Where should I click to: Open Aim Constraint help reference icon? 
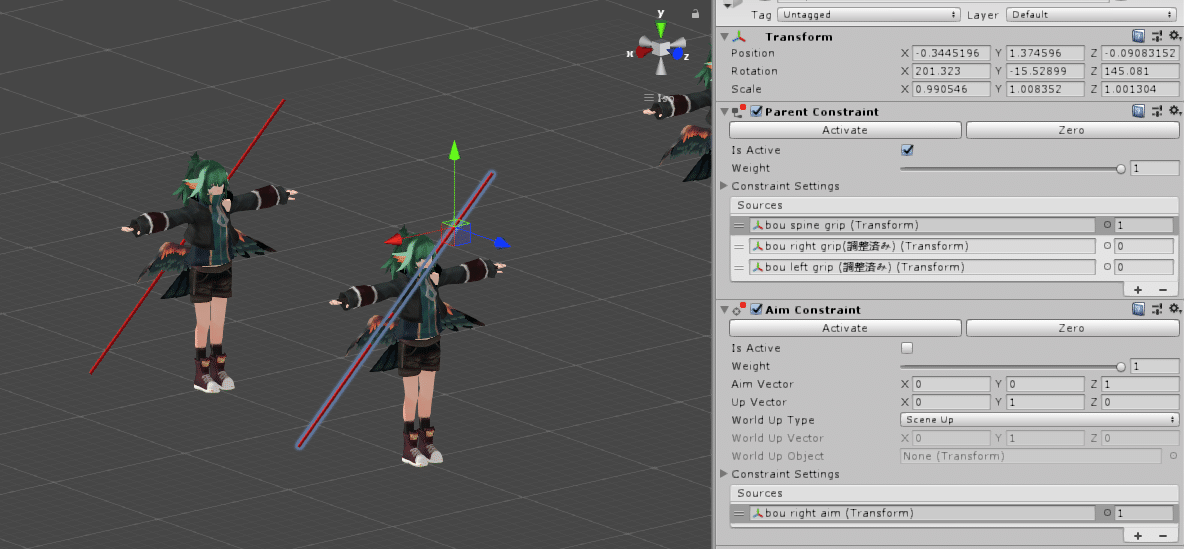pyautogui.click(x=1138, y=309)
